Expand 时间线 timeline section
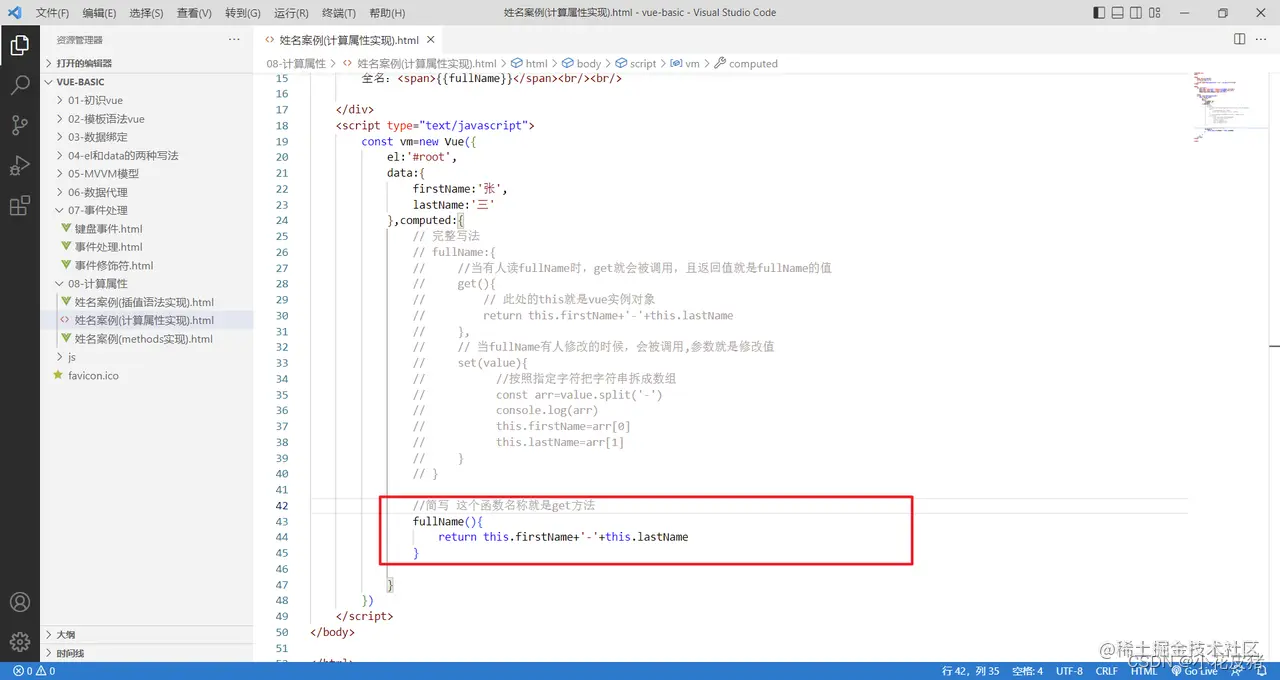 (x=146, y=653)
